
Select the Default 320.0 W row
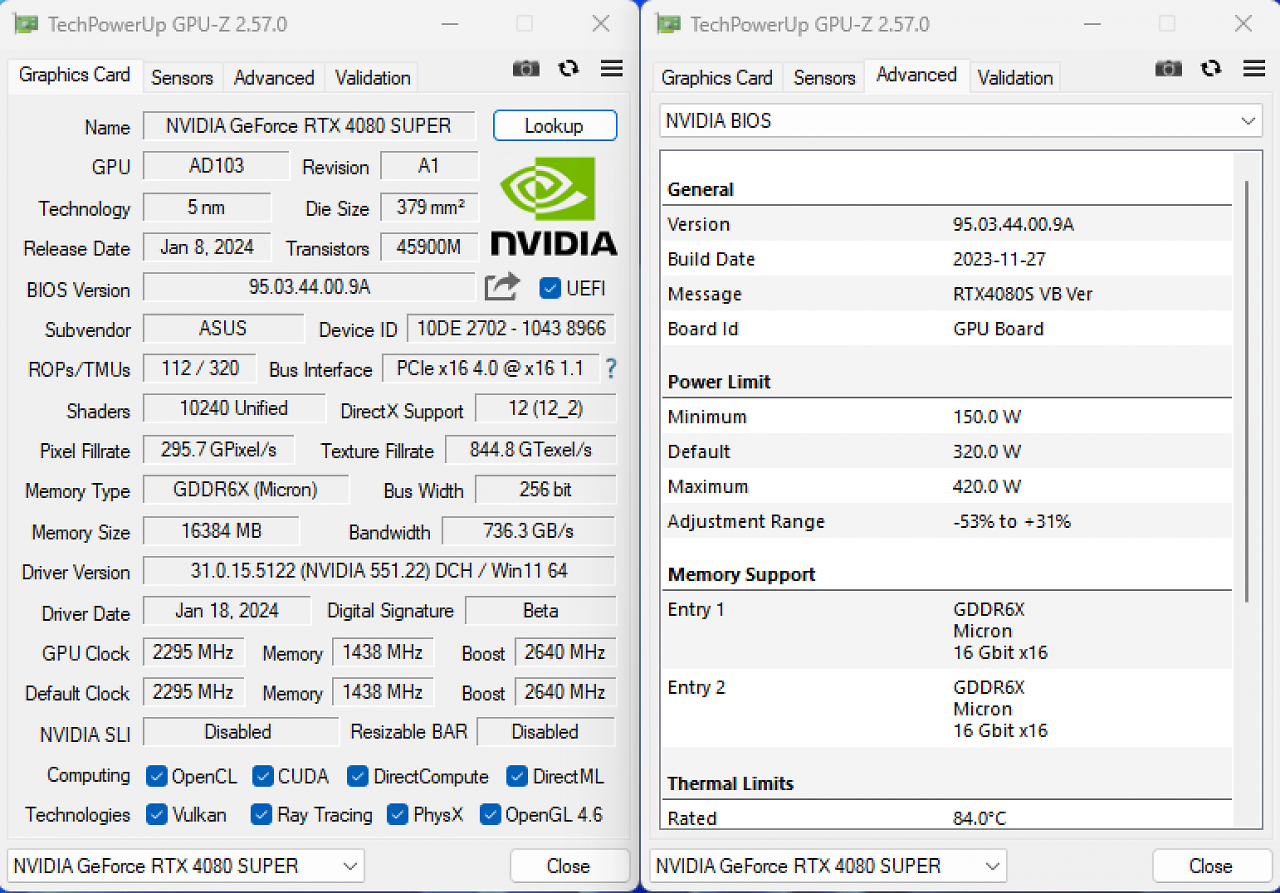[946, 452]
